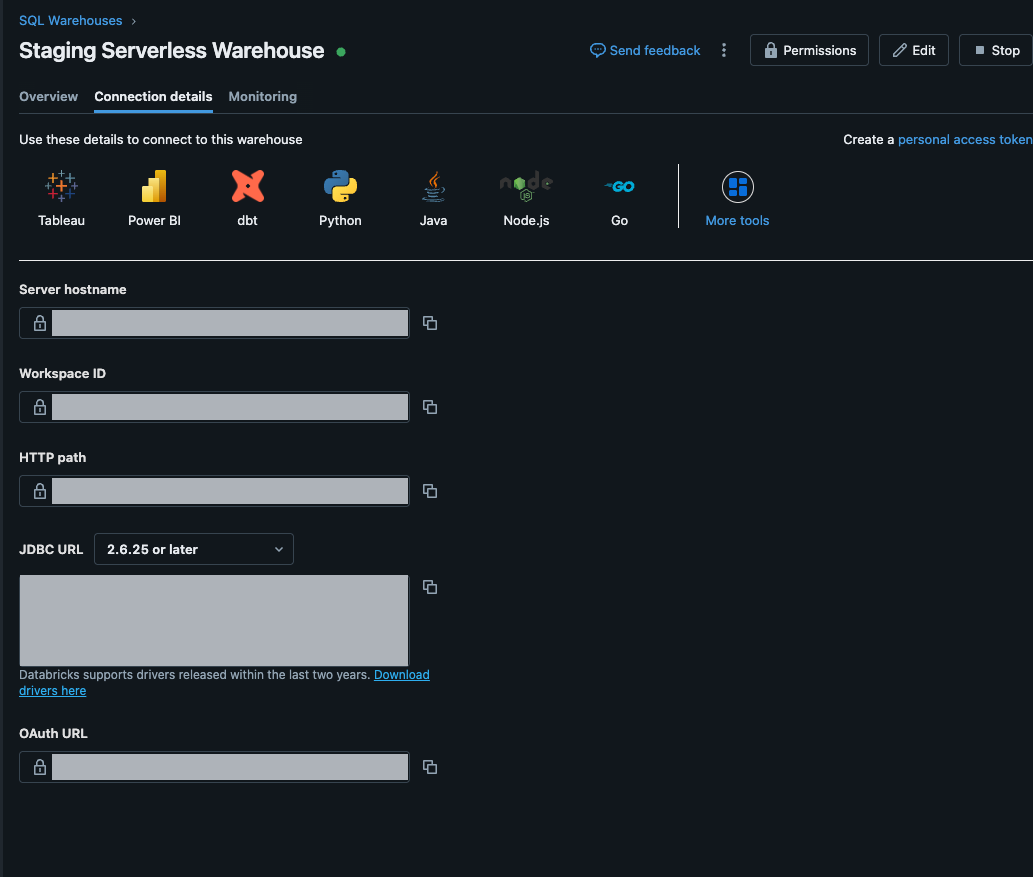
Task: Follow the Download drivers here link
Action: click(x=402, y=675)
